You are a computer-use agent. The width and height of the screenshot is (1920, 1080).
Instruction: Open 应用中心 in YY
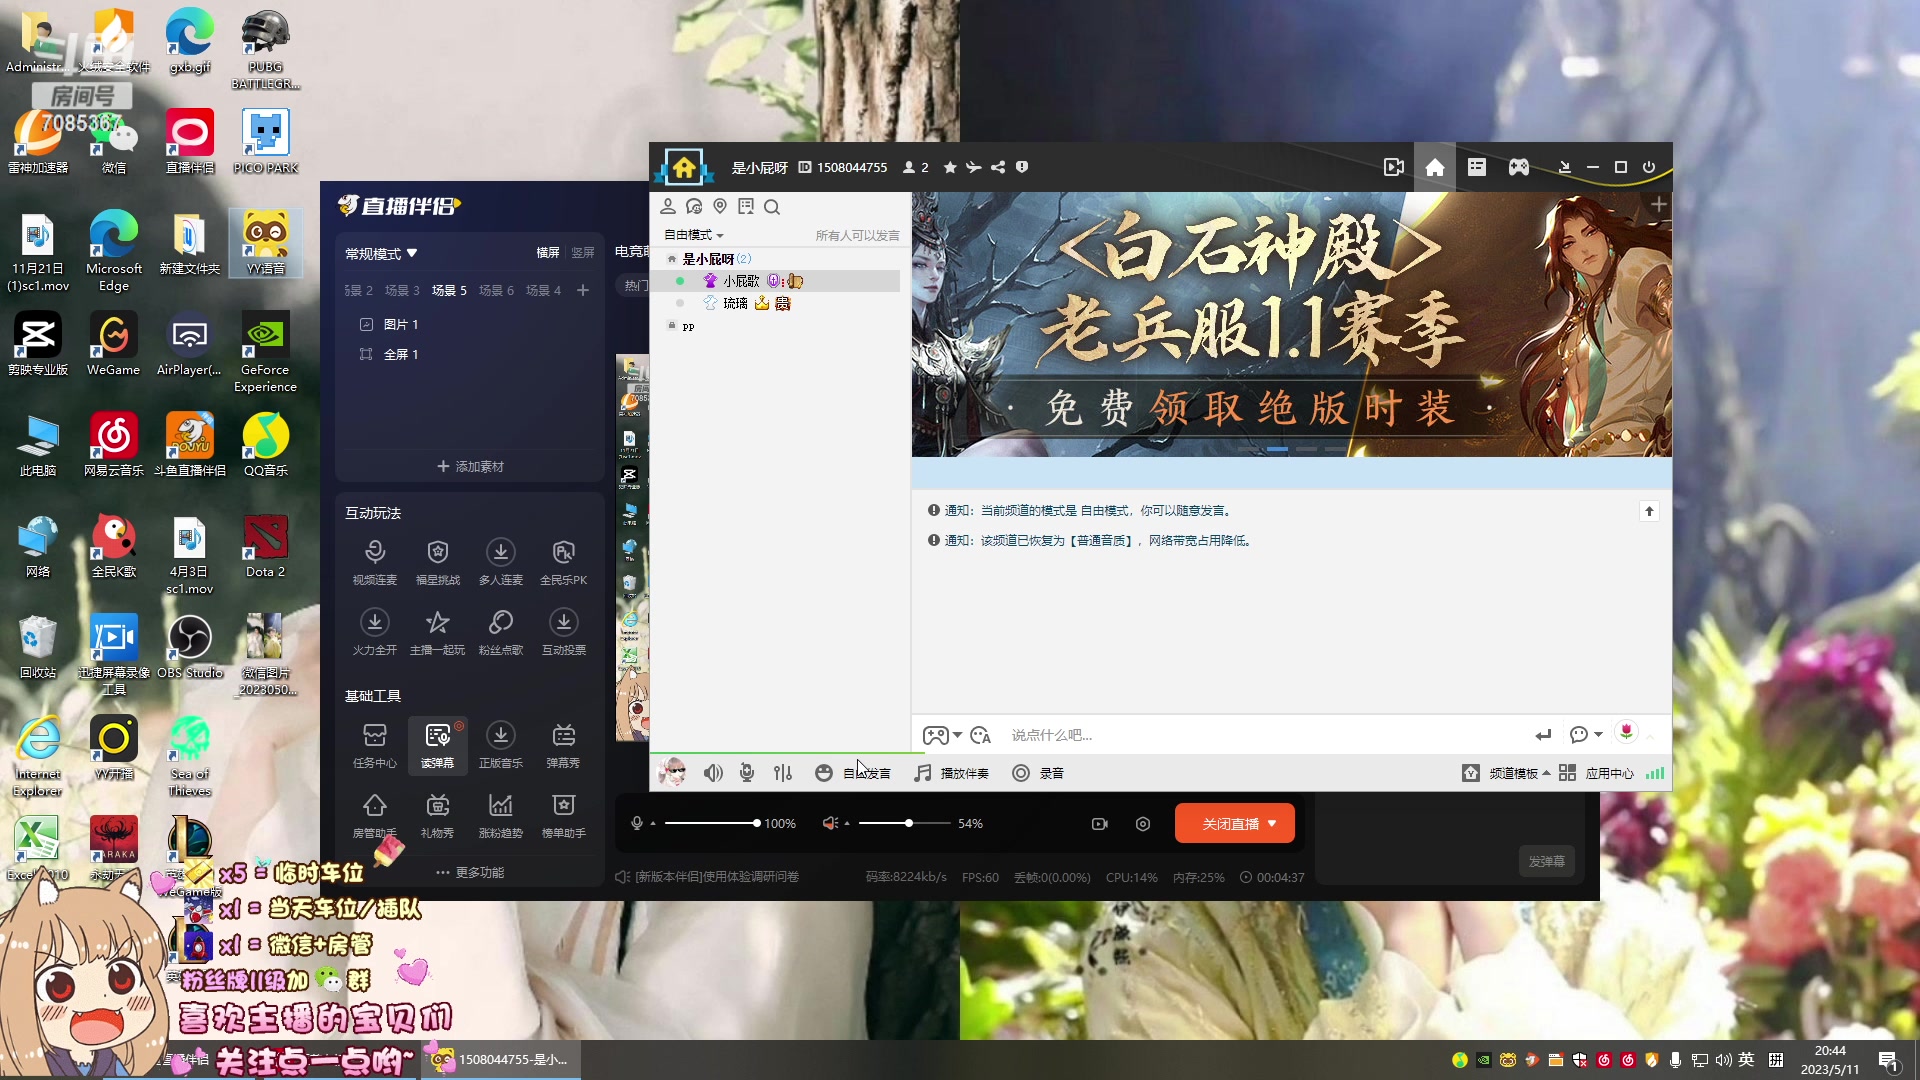[1596, 773]
